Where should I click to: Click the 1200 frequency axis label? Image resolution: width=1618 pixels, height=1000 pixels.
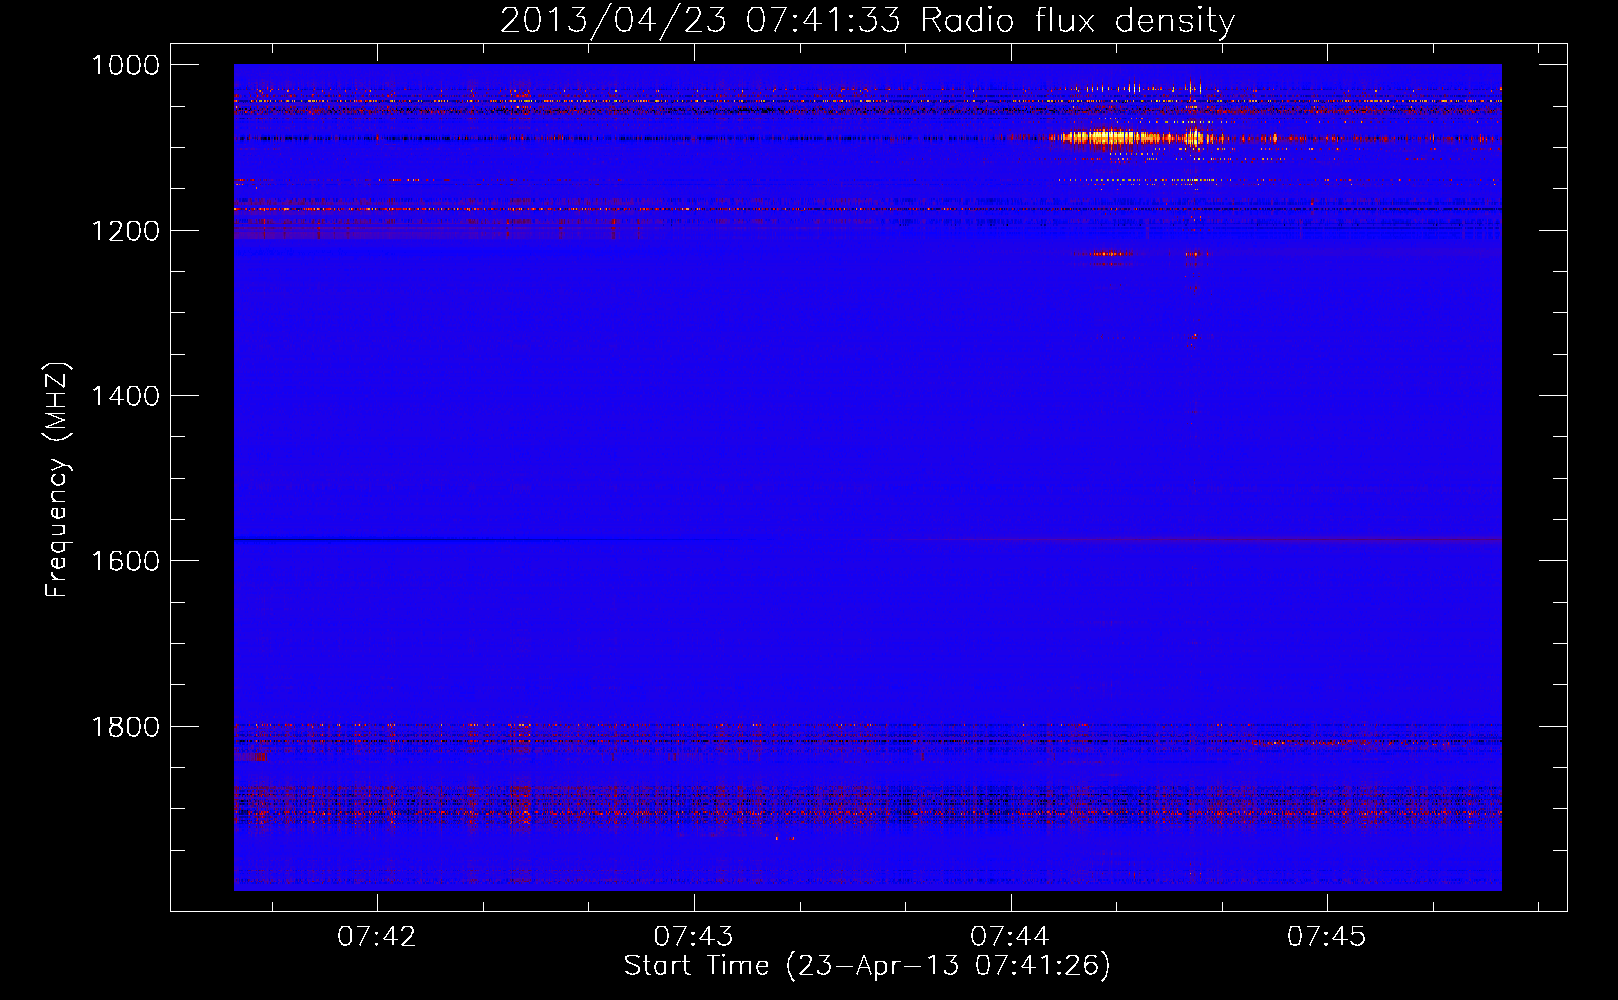coord(126,231)
